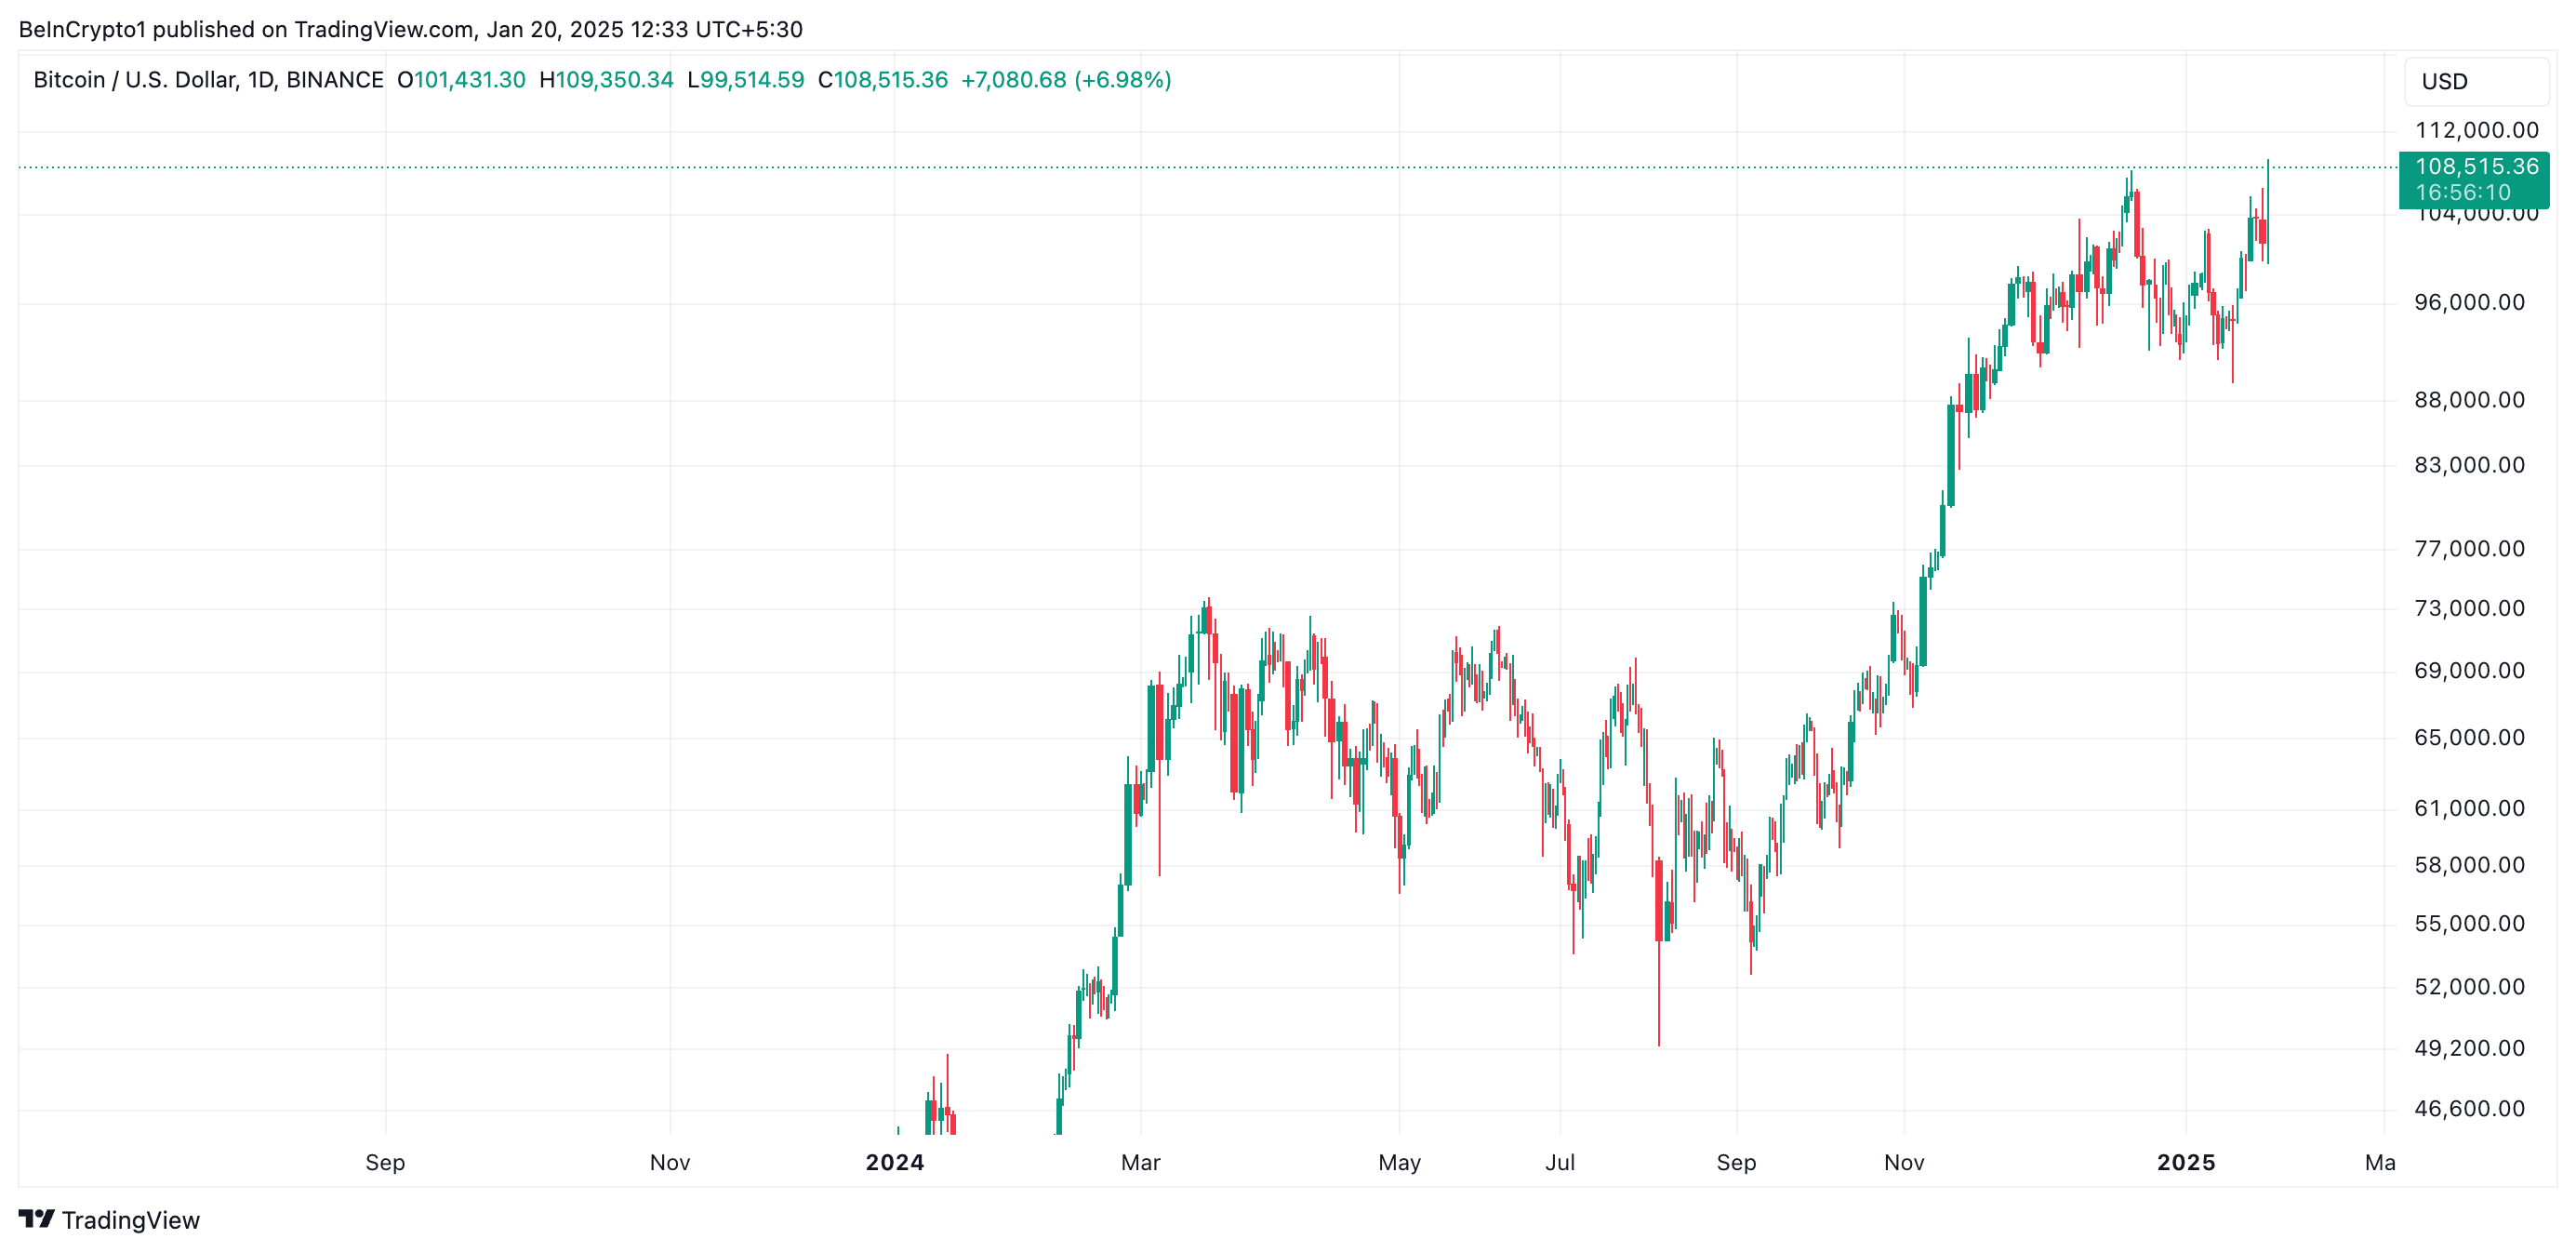This screenshot has width=2576, height=1252.
Task: Click the change value +7,080.68 (+6.98%)
Action: (x=1066, y=80)
